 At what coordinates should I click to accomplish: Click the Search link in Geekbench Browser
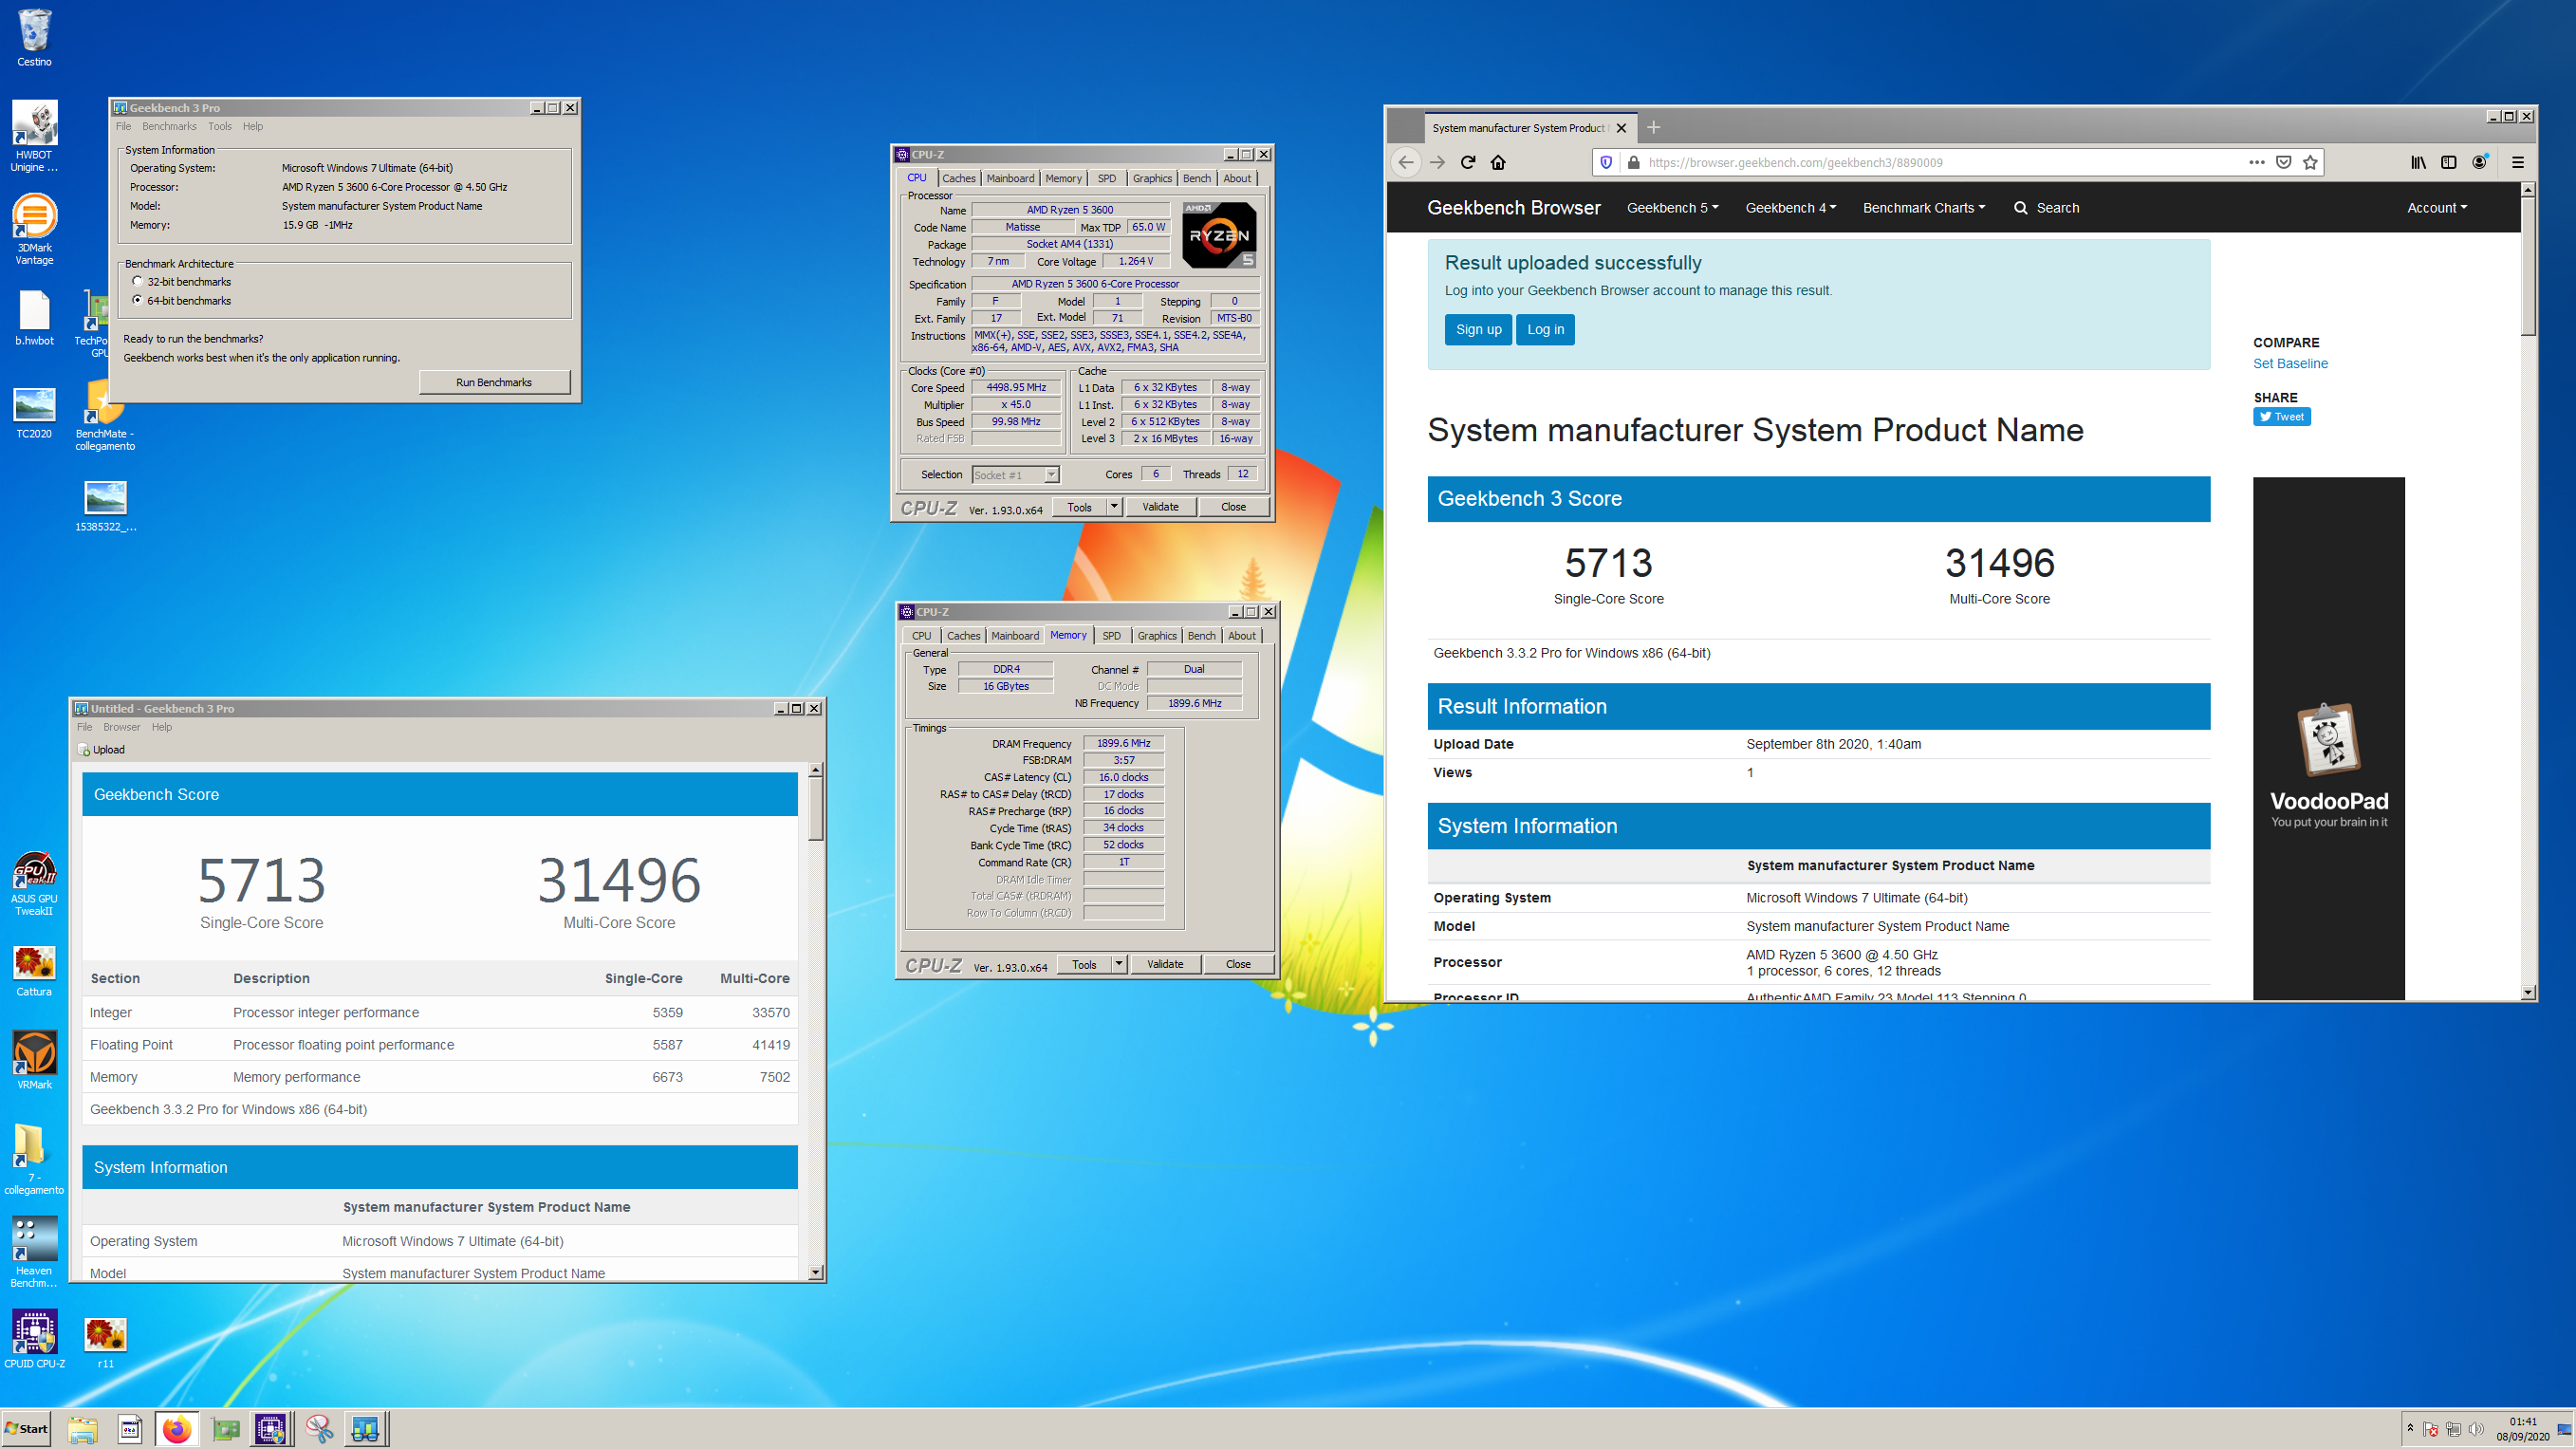tap(2046, 208)
